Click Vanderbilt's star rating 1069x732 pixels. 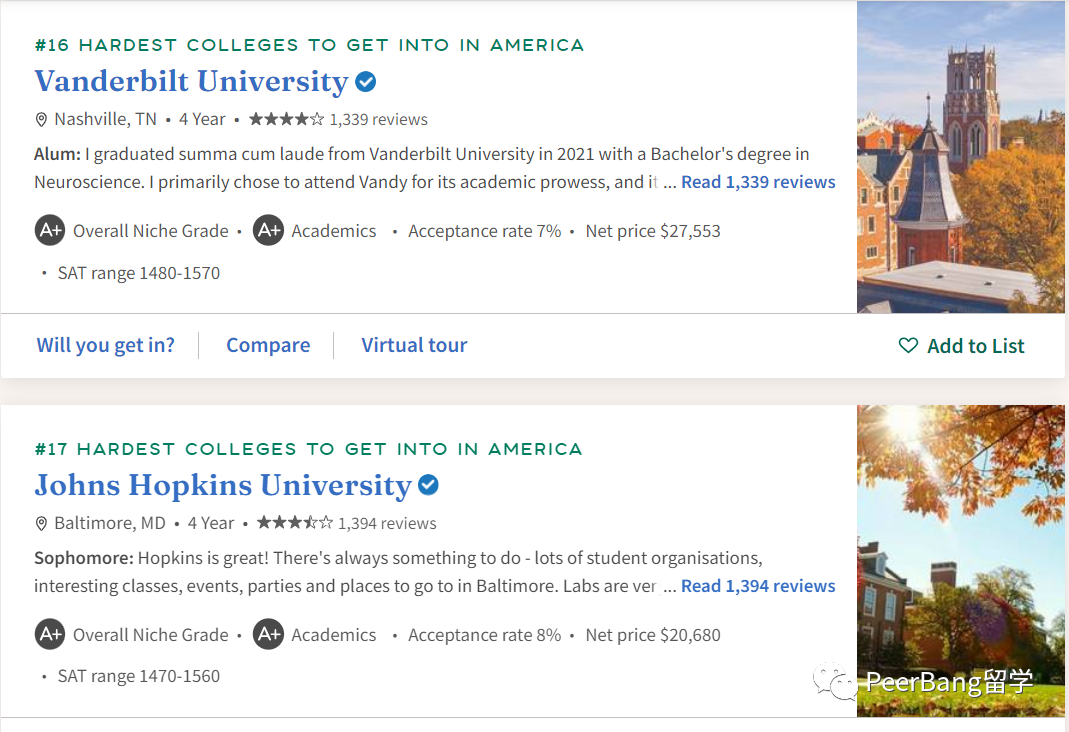[286, 119]
